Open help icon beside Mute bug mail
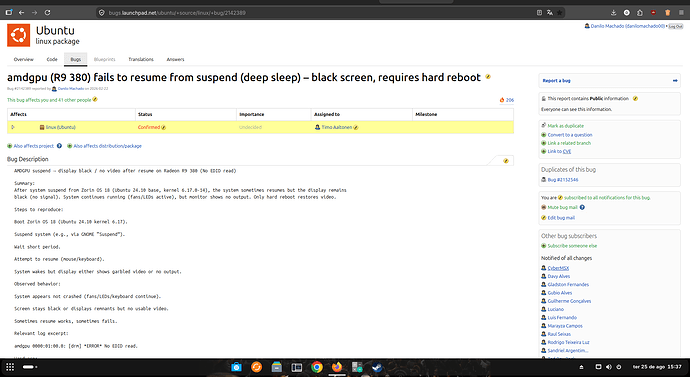Image resolution: width=690 pixels, height=377 pixels. [582, 207]
